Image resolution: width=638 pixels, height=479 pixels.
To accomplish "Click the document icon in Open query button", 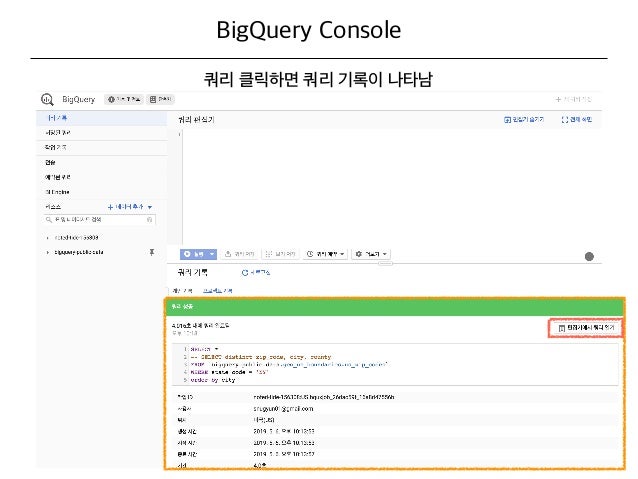I will click(562, 328).
